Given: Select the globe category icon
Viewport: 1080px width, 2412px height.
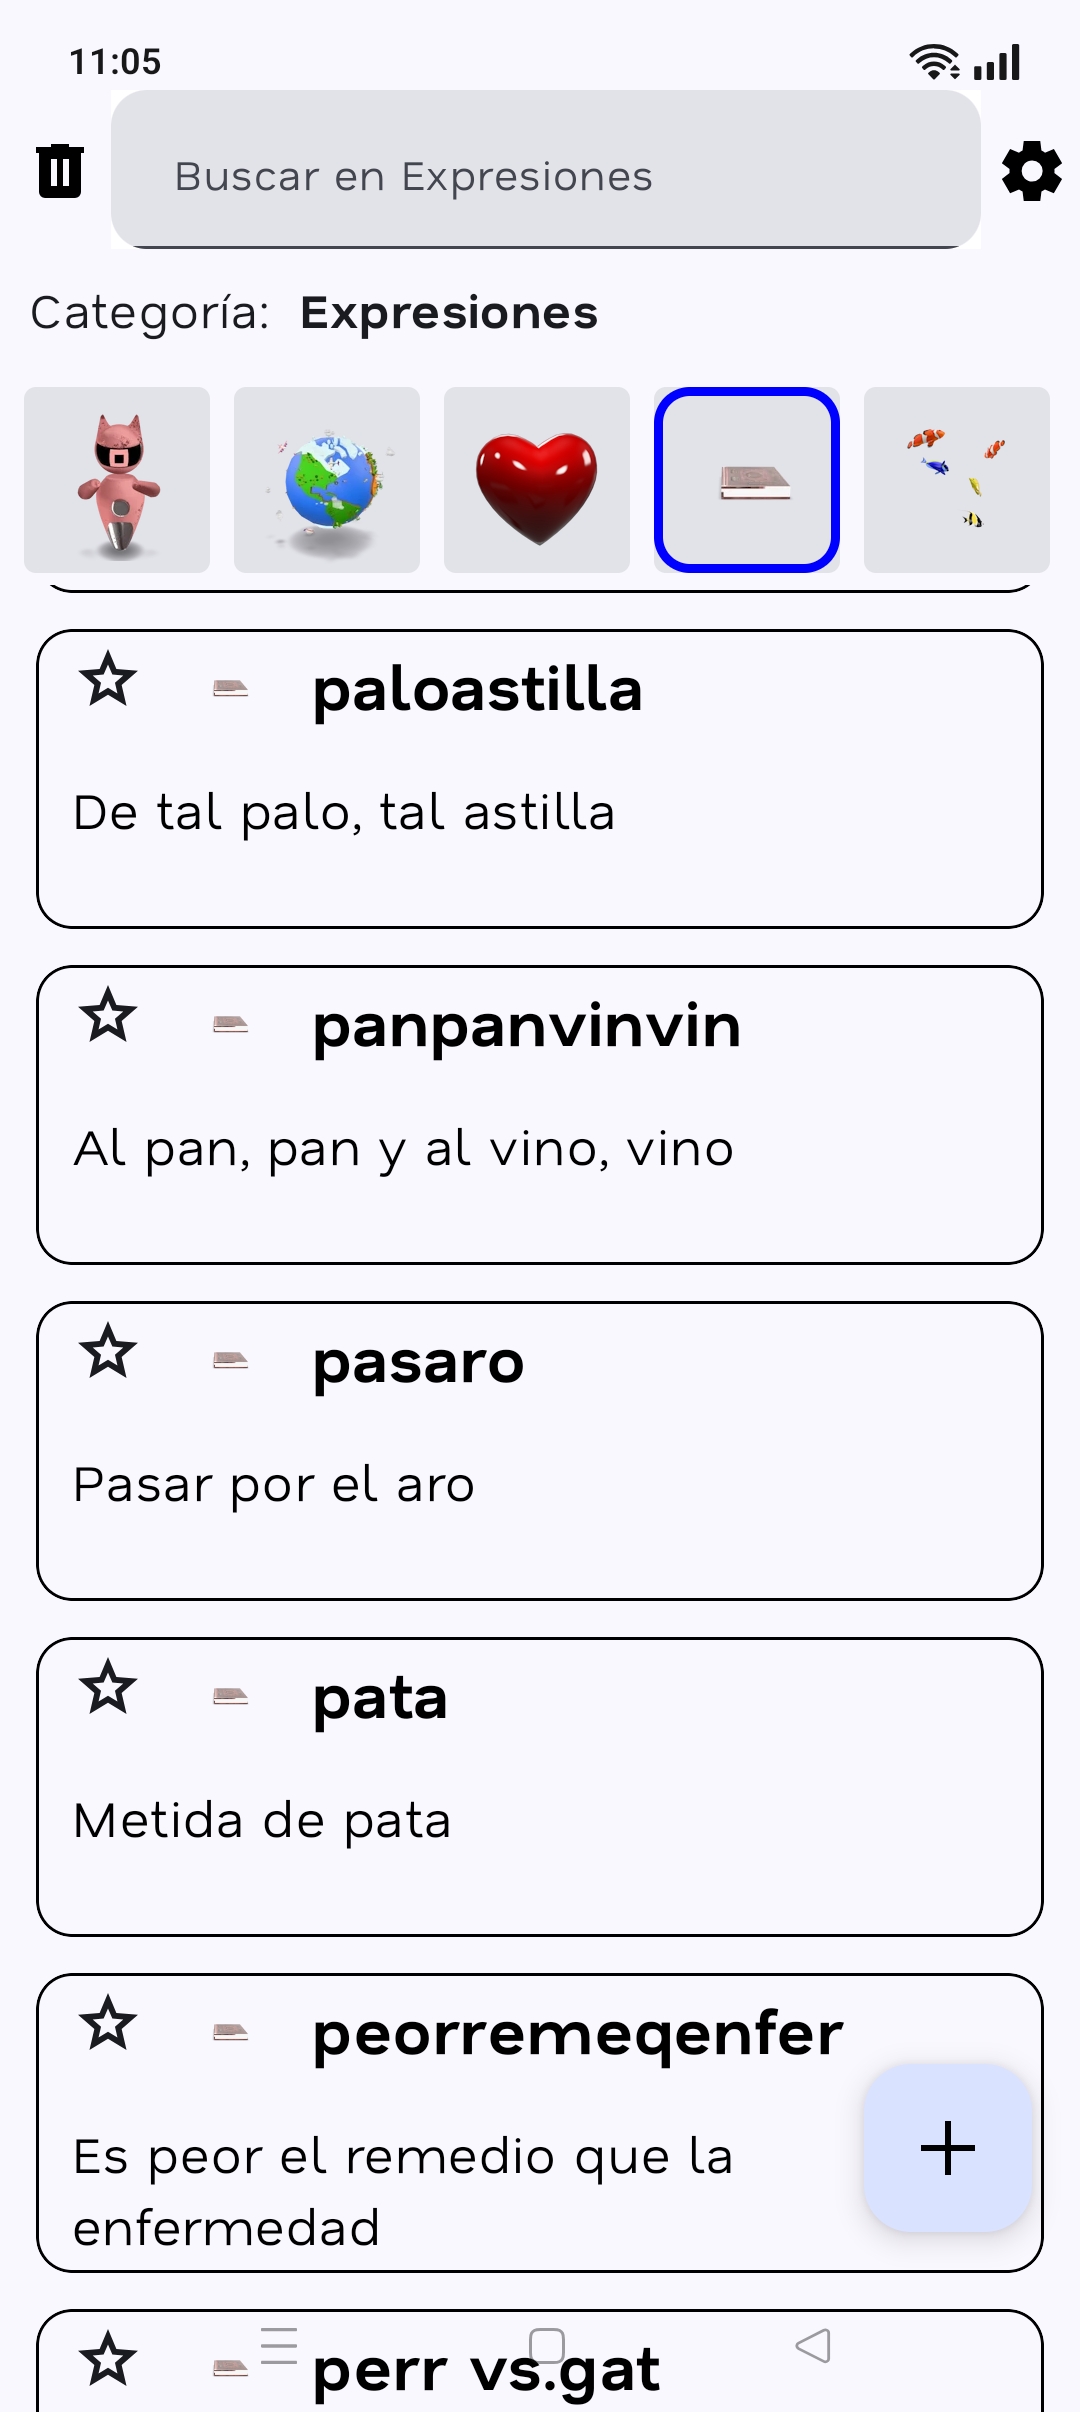Looking at the screenshot, I should coord(327,480).
